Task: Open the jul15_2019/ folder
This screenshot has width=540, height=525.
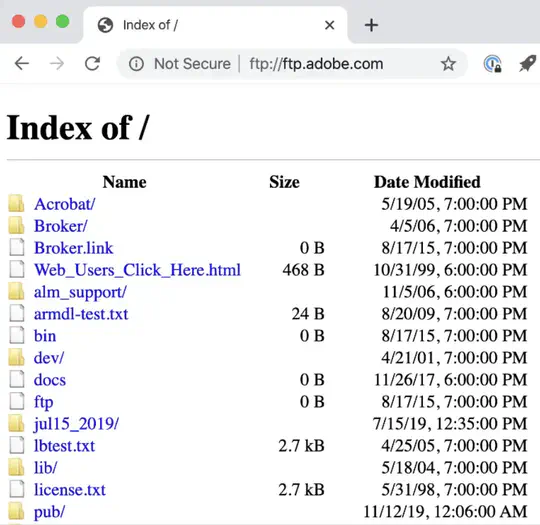Action: pyautogui.click(x=76, y=424)
